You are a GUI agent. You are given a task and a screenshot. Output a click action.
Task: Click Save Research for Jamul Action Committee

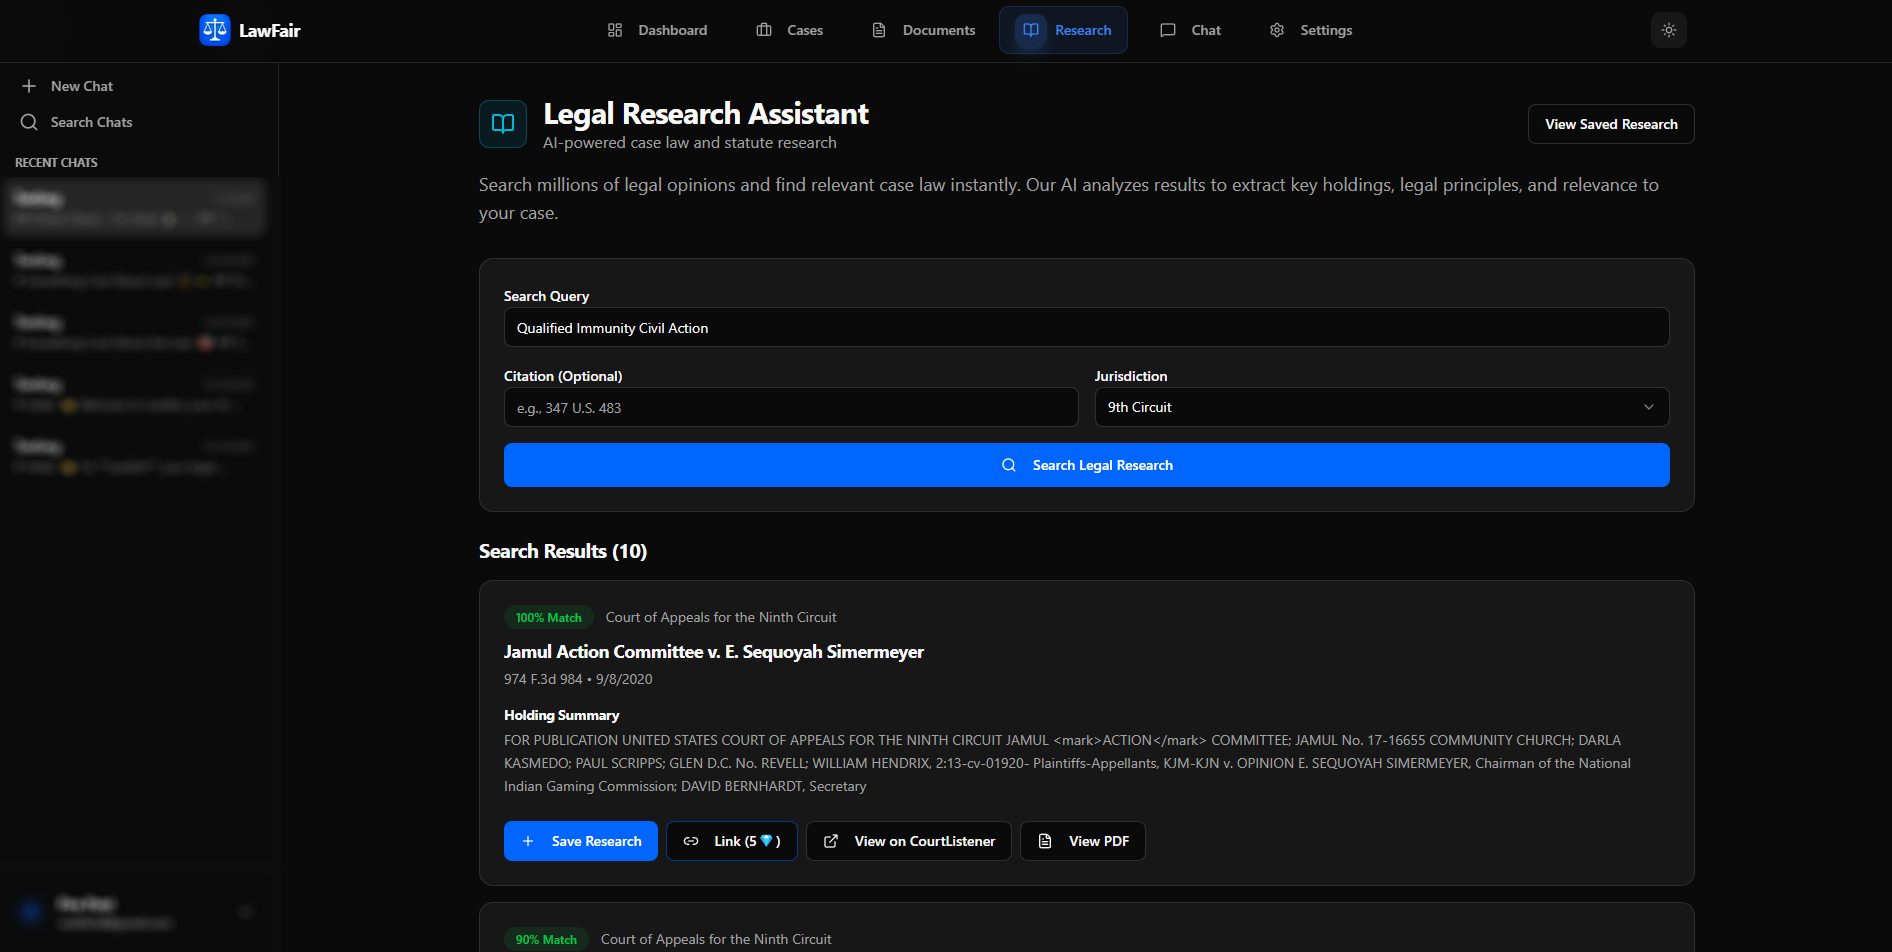[x=581, y=841]
